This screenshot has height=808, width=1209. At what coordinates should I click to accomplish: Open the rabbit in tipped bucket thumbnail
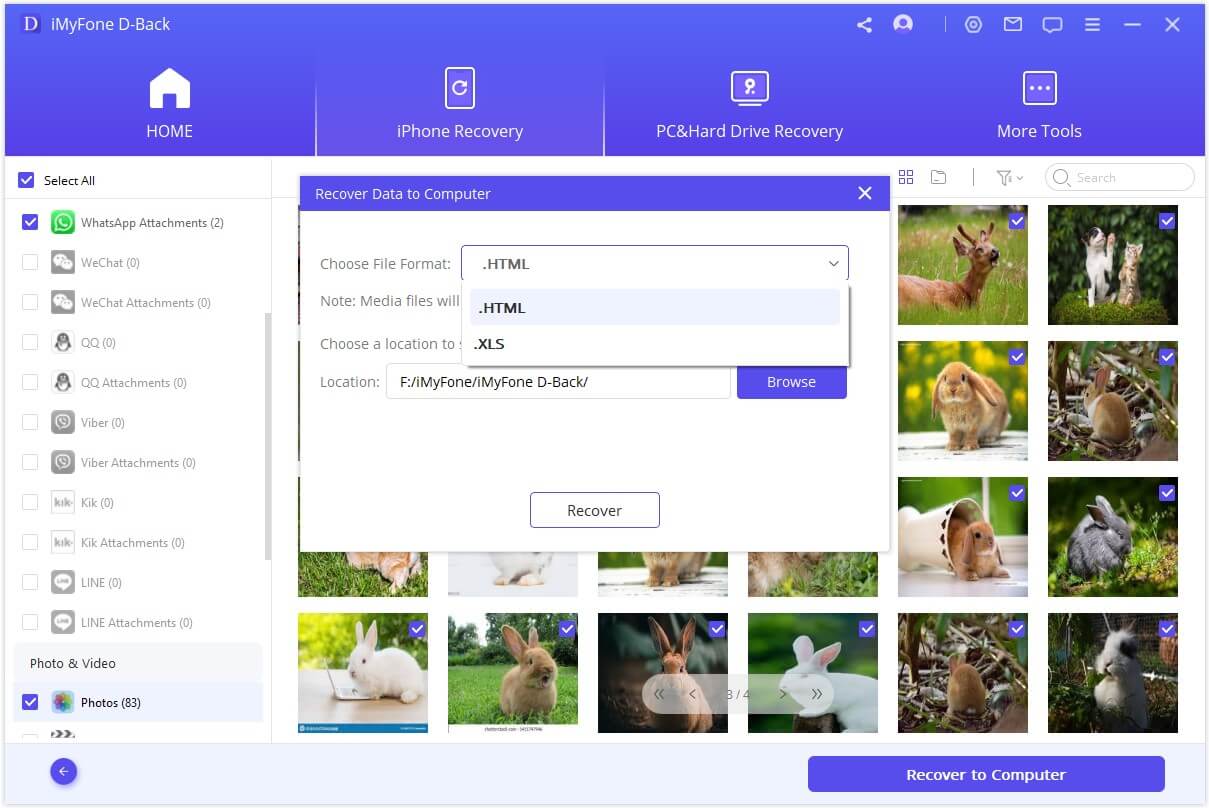pyautogui.click(x=963, y=537)
